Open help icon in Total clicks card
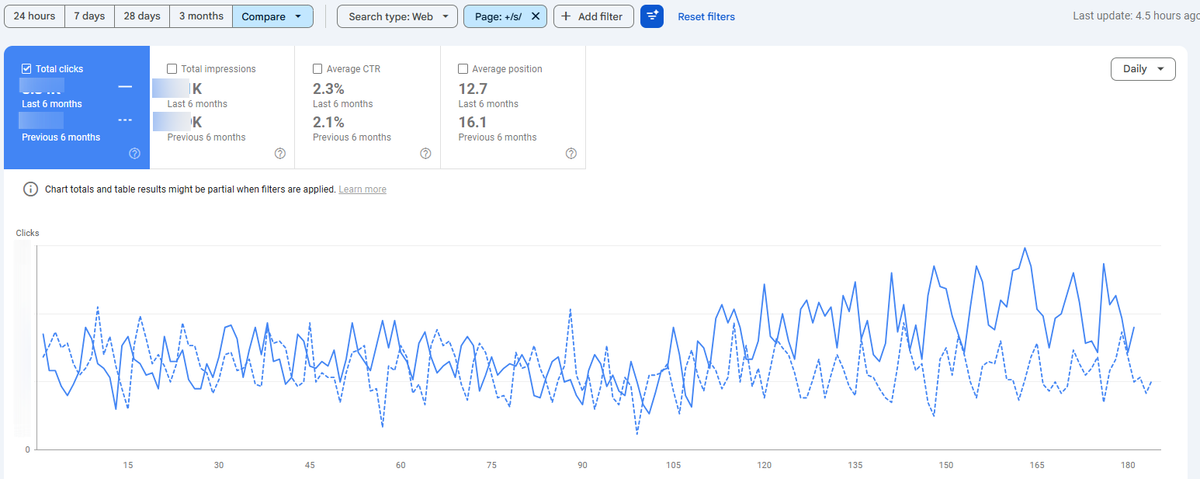Image resolution: width=1200 pixels, height=479 pixels. [134, 153]
